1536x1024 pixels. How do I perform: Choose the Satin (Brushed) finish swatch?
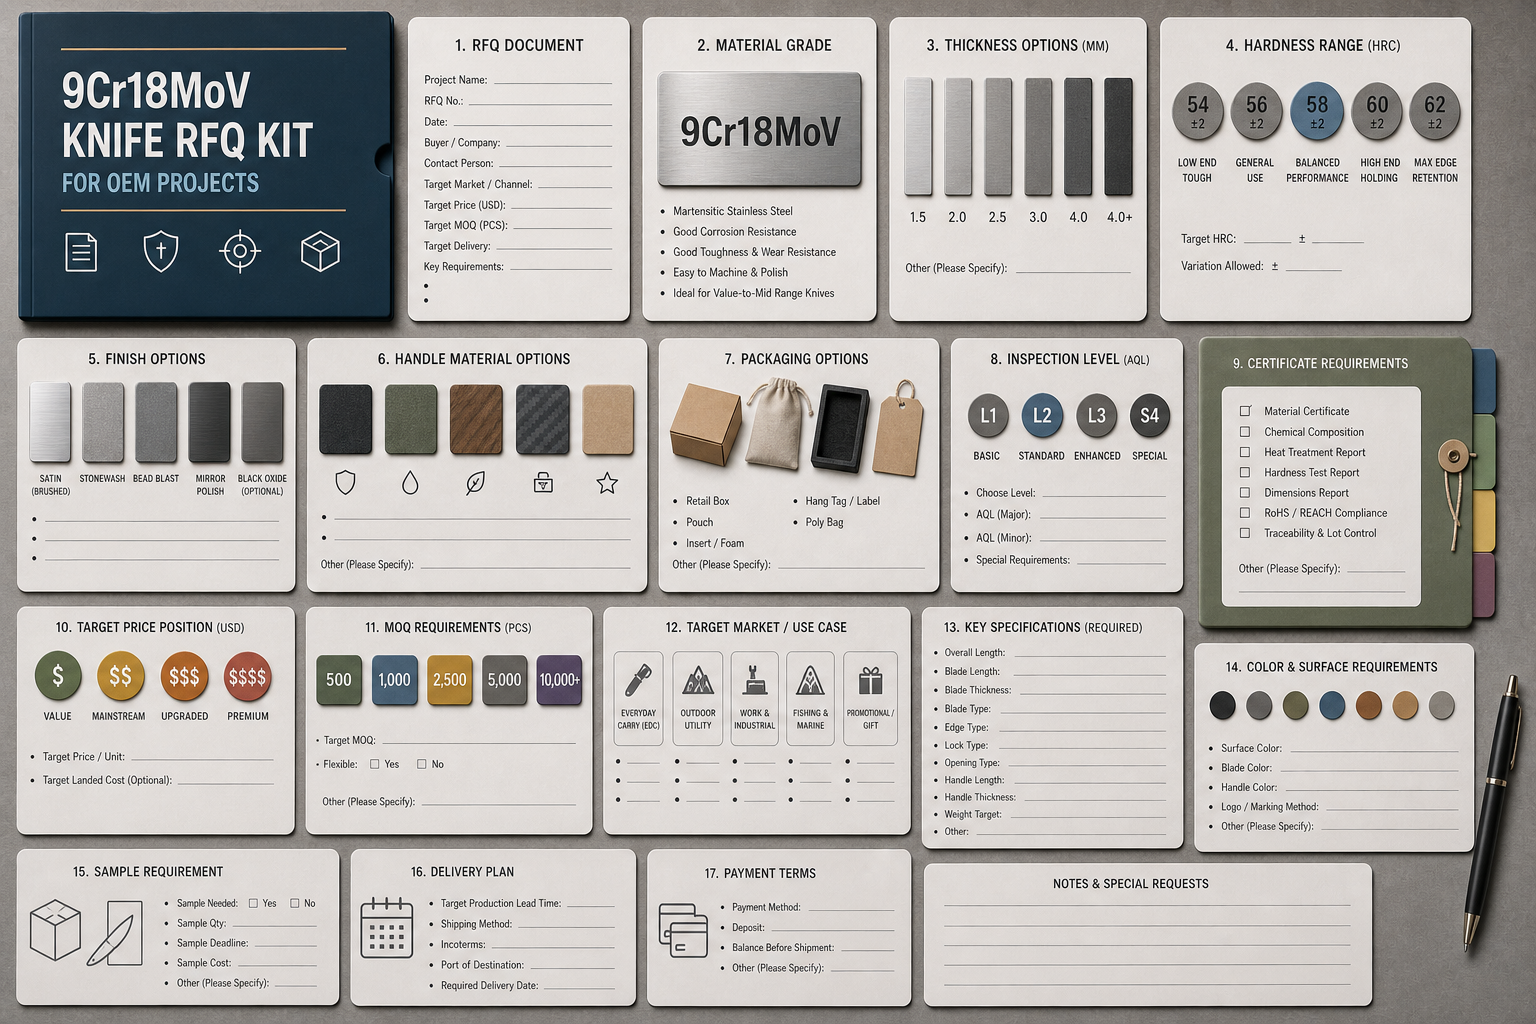(50, 423)
